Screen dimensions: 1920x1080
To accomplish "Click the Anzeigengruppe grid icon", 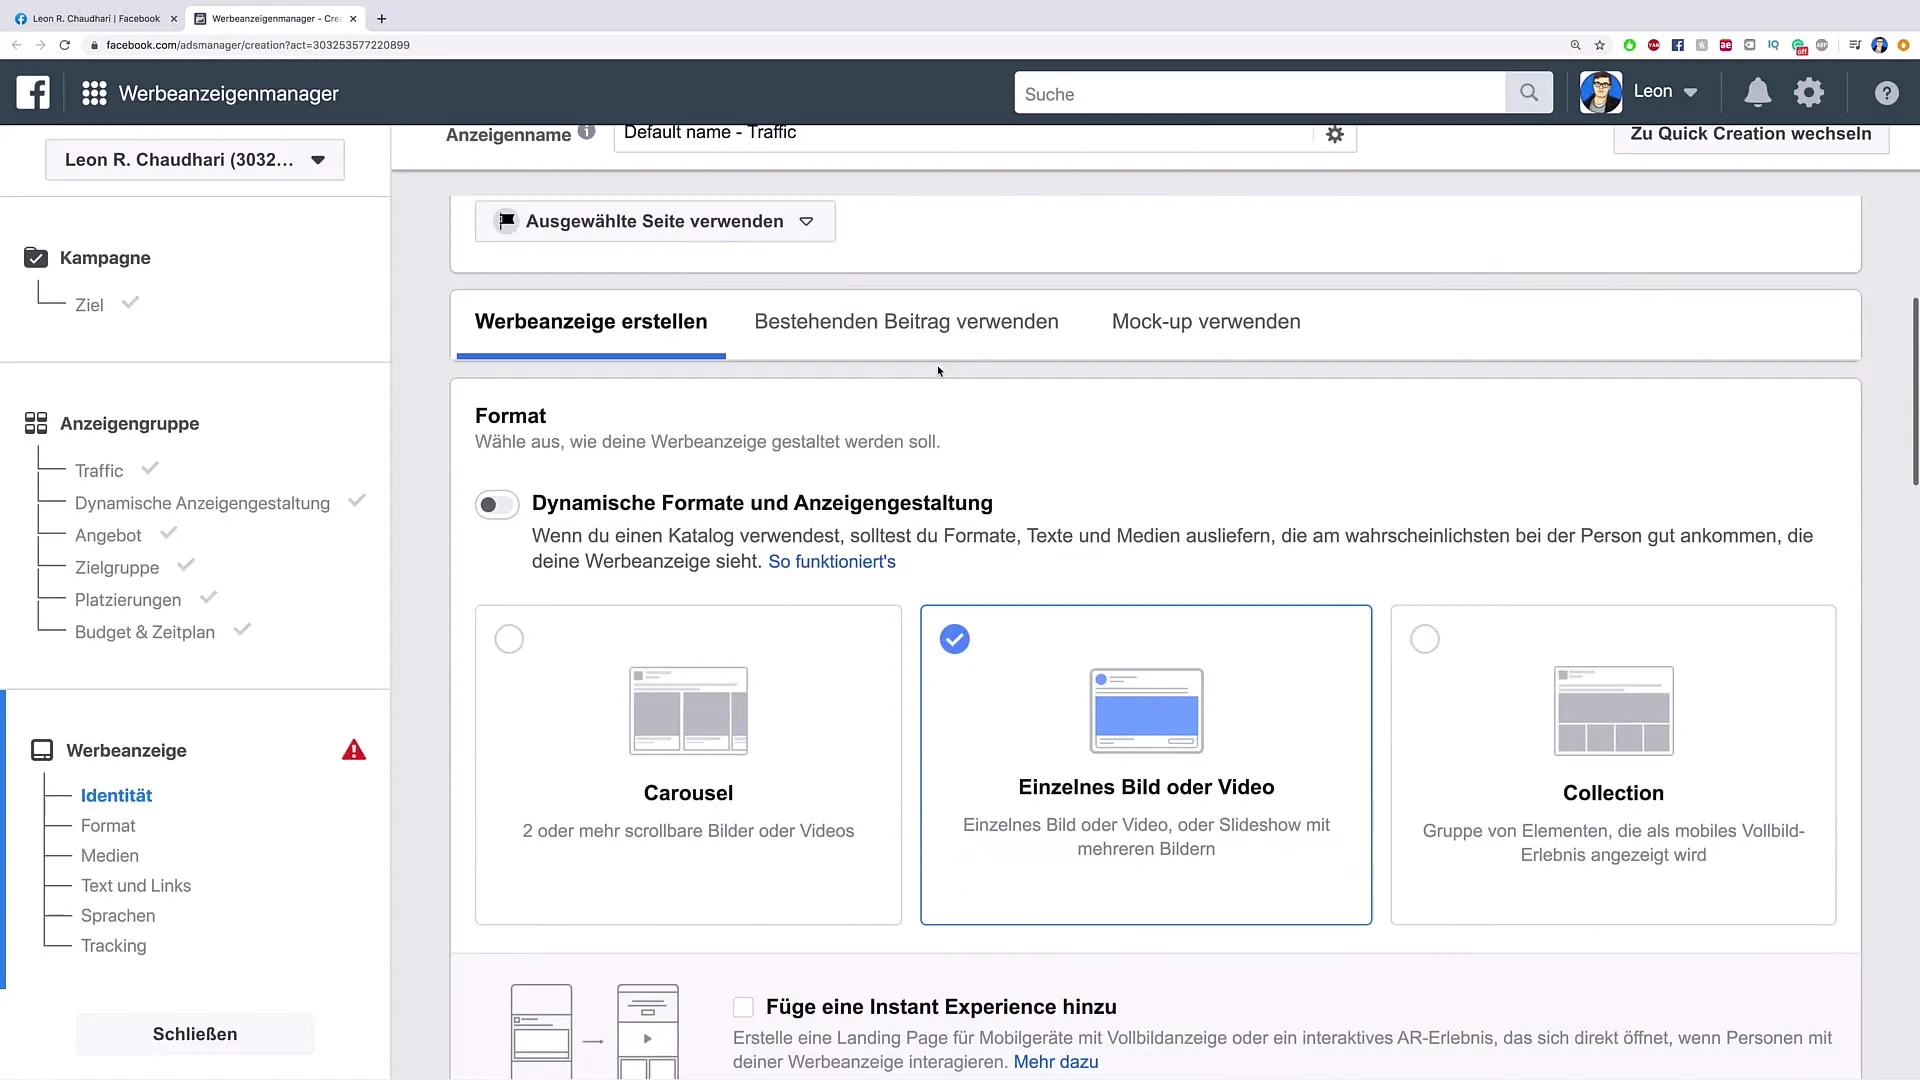I will tap(36, 423).
